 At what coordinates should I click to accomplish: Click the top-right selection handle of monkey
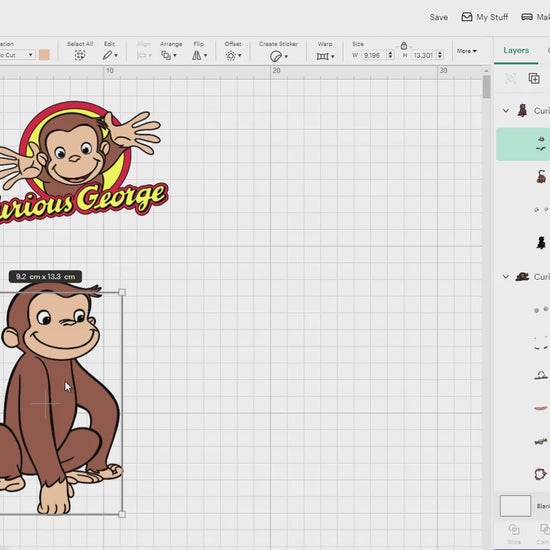(x=122, y=292)
